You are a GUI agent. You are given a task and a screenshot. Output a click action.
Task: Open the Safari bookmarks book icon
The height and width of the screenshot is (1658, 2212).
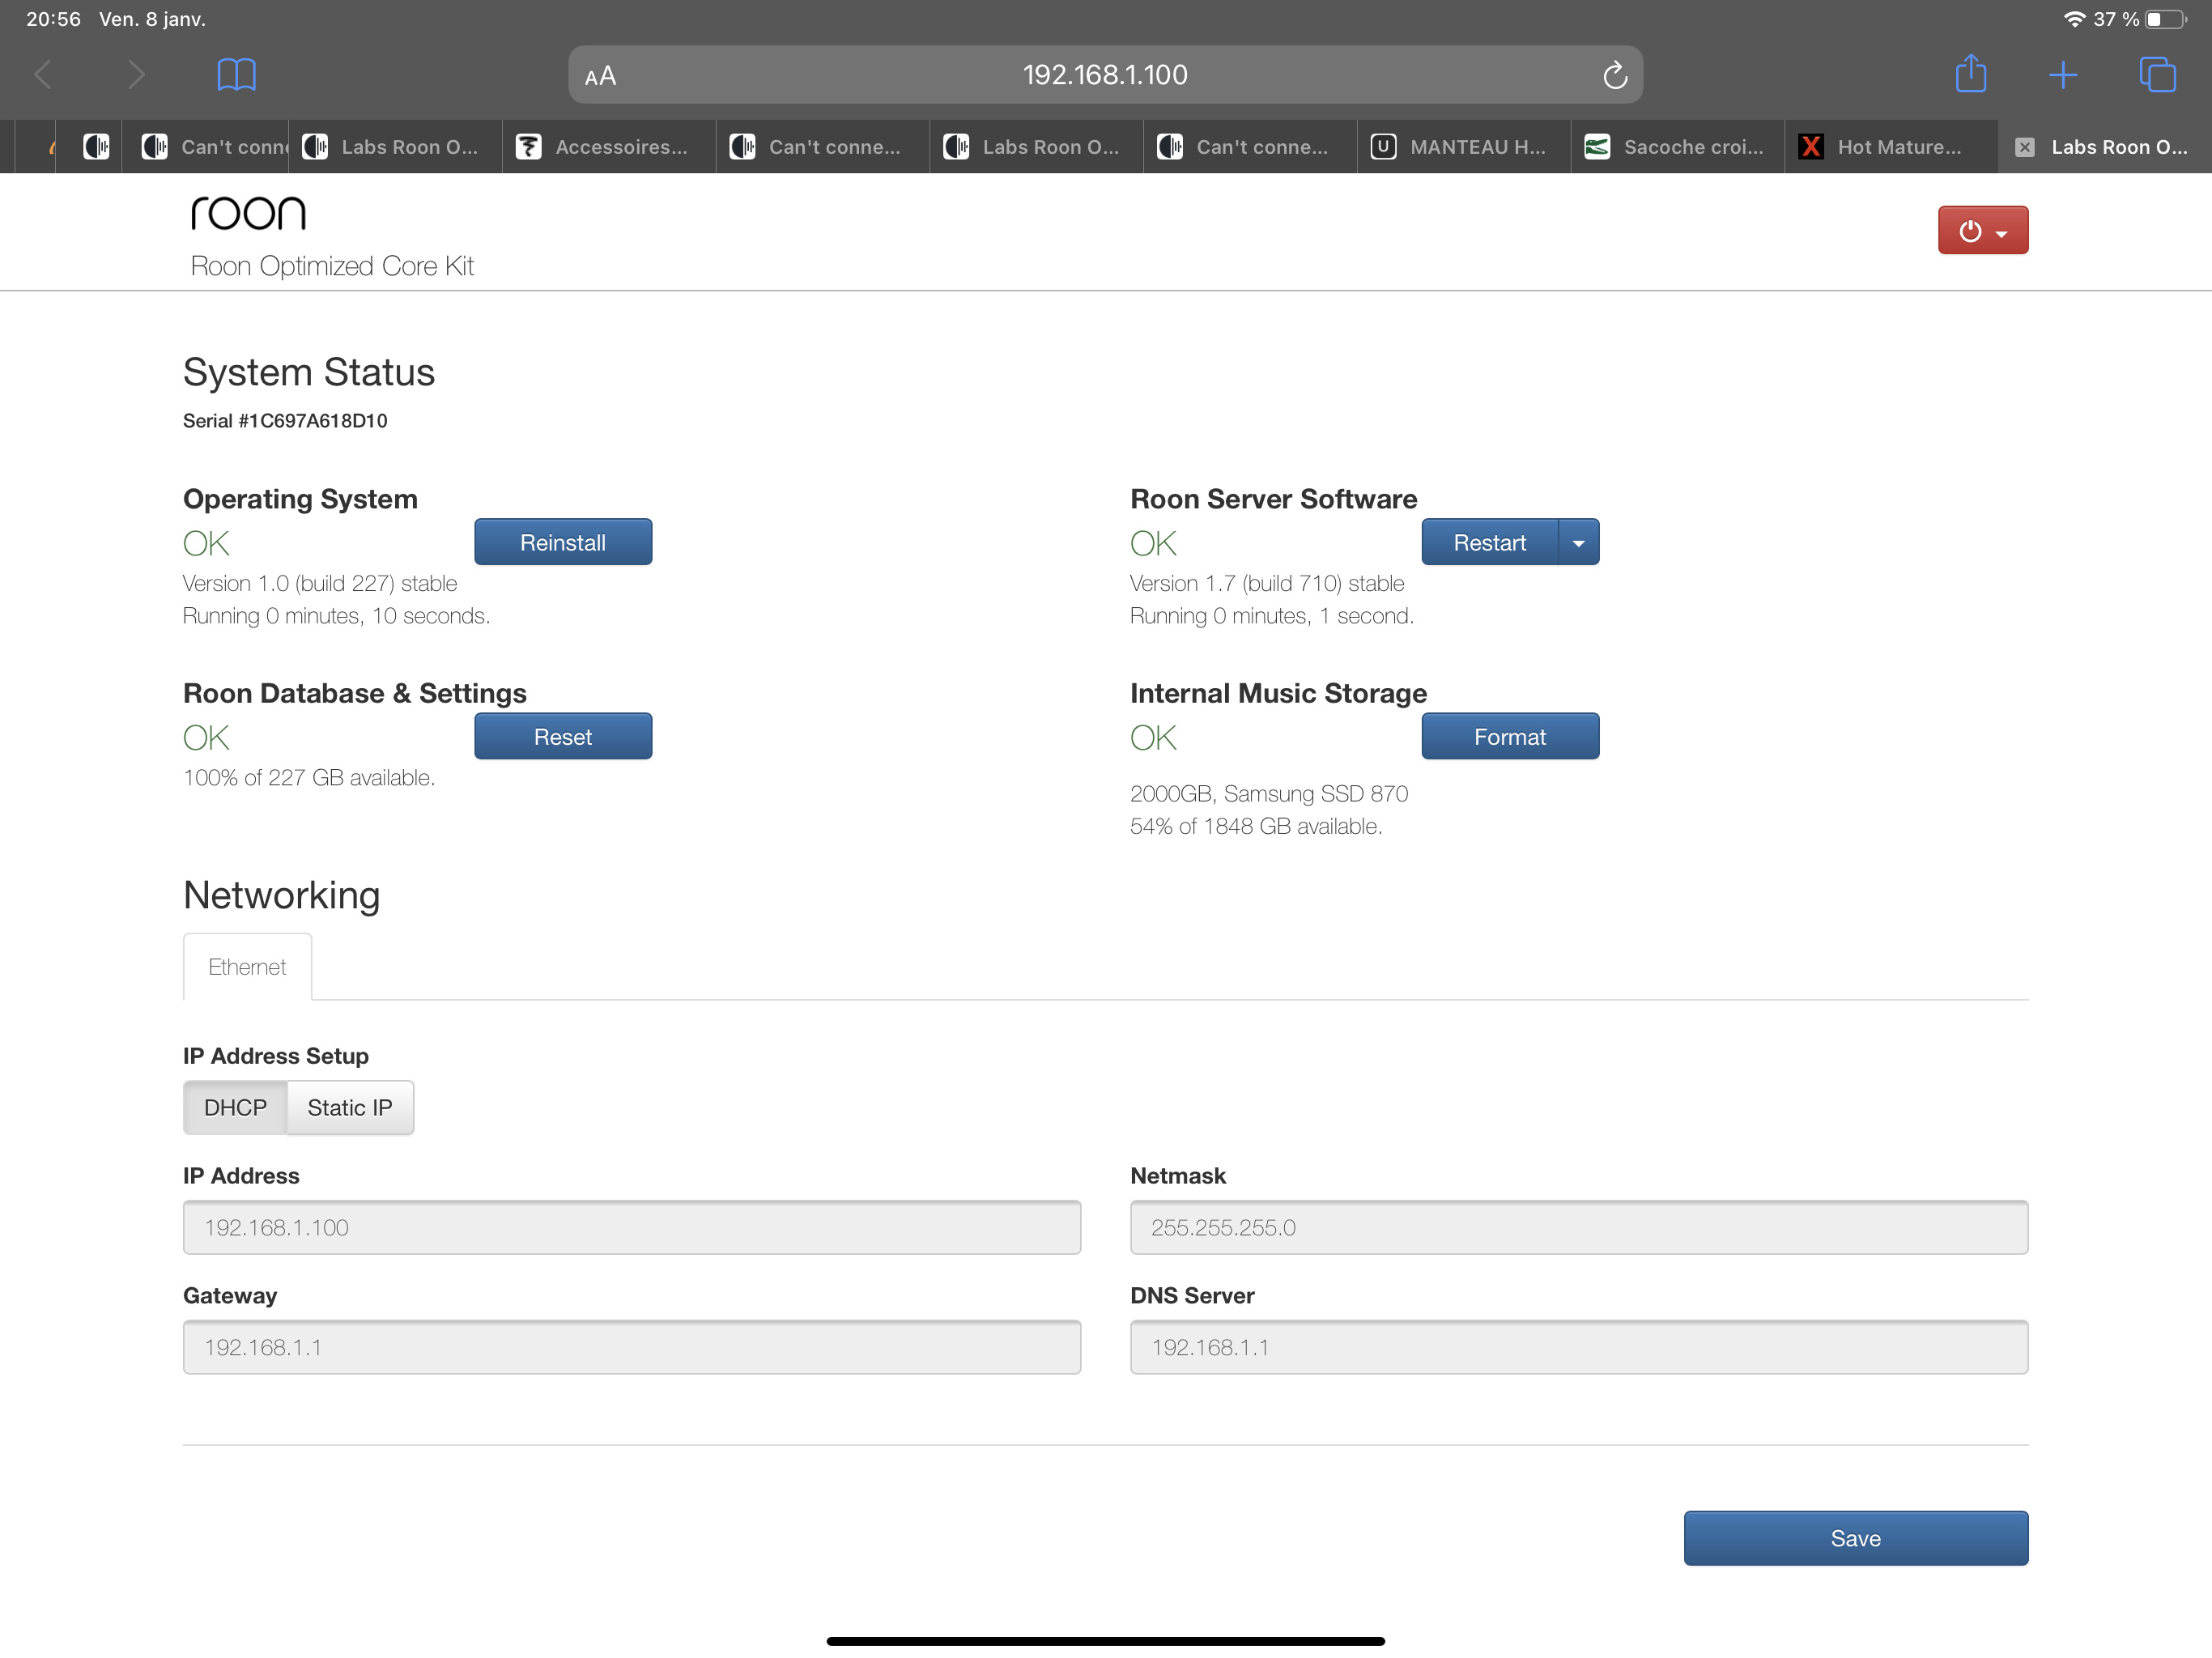pos(236,75)
